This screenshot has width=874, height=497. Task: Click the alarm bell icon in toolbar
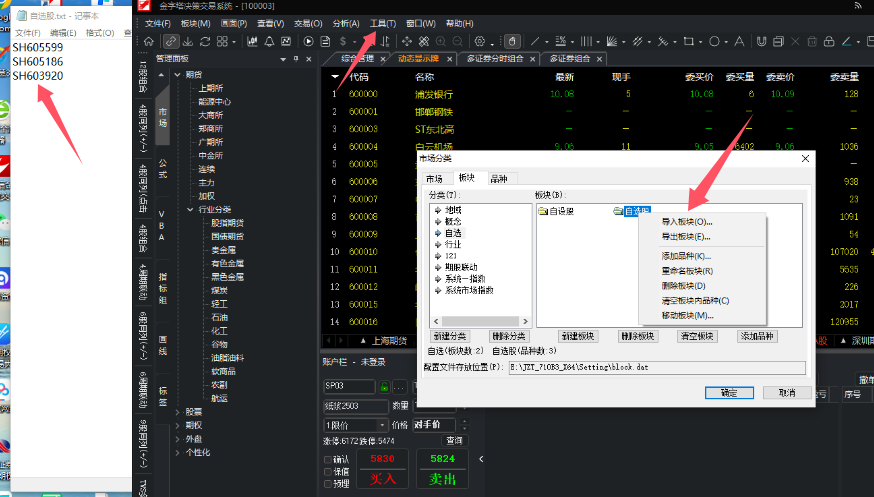tap(269, 41)
